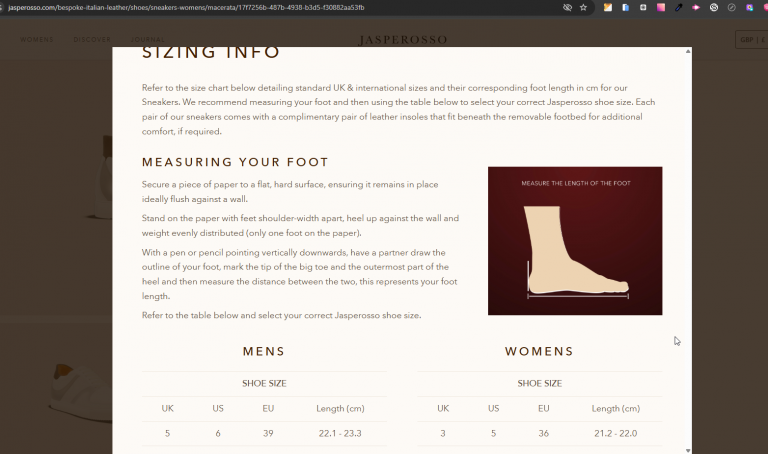Click the mens SHOE SIZE table header
Screen dimensions: 768x454
click(x=264, y=383)
